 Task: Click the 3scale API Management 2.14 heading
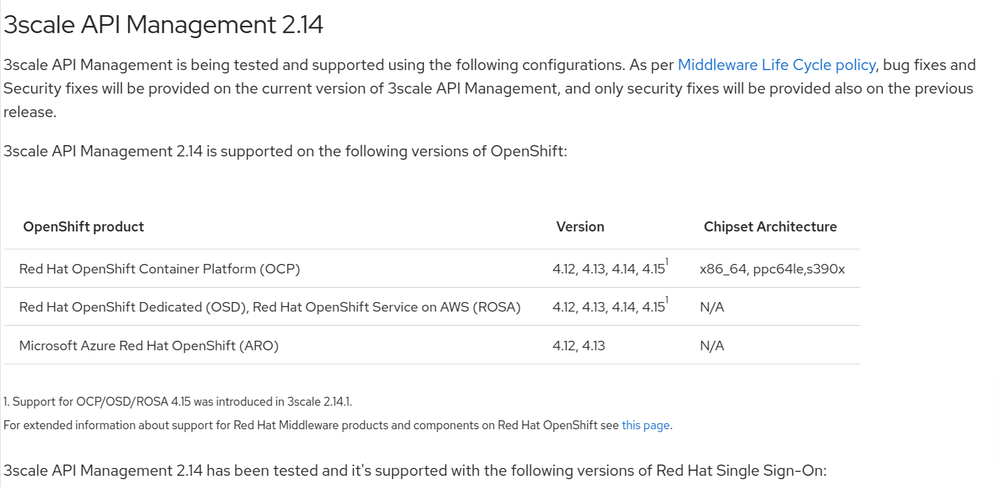pos(164,24)
